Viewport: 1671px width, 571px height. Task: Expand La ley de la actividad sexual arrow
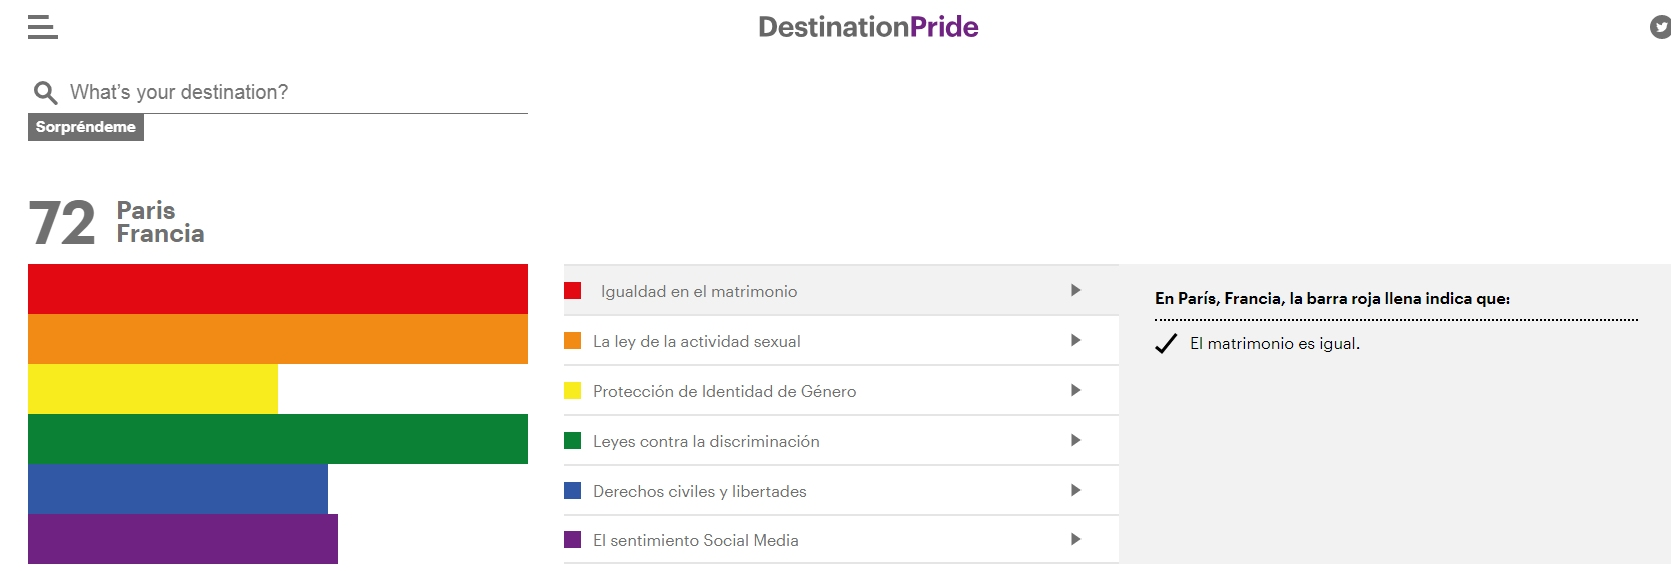tap(1075, 340)
